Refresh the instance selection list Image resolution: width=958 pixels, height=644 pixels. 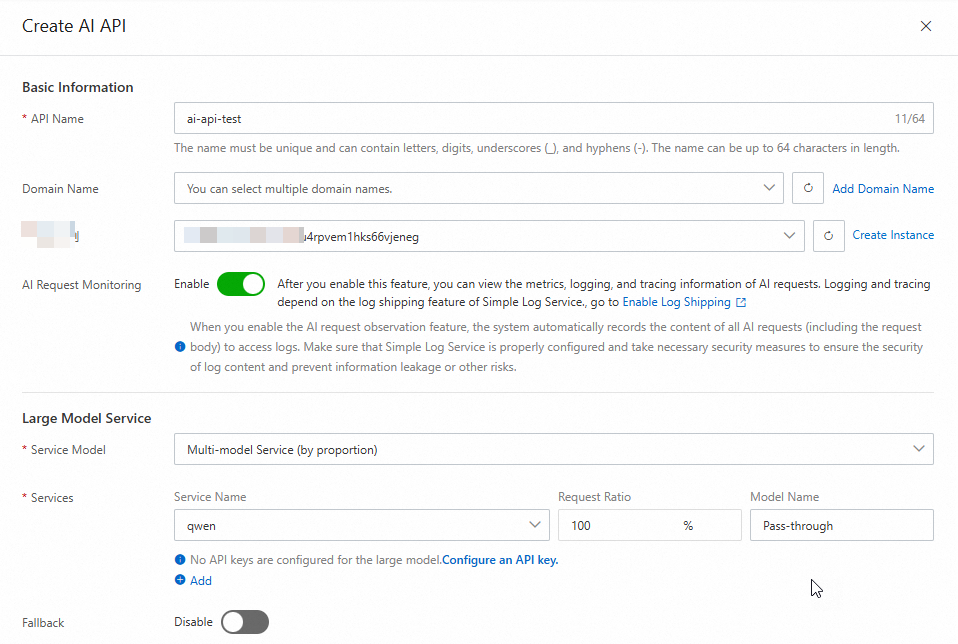coord(829,236)
